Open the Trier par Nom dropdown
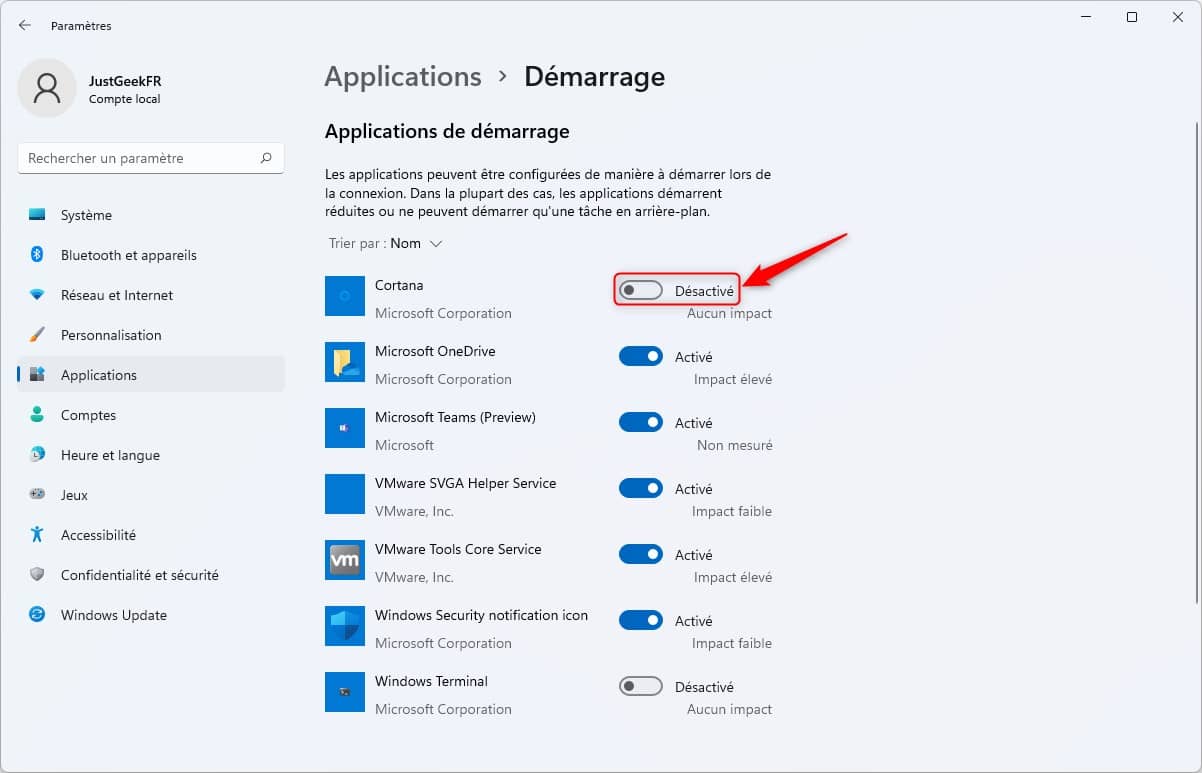1202x773 pixels. point(385,243)
